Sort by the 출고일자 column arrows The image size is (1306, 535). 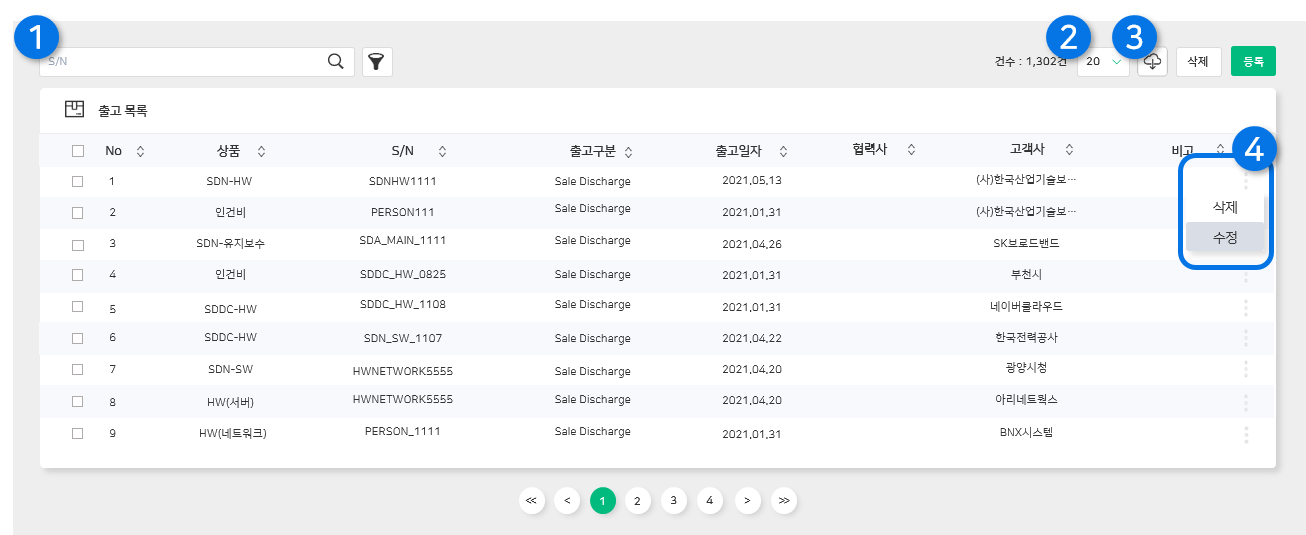pos(783,151)
